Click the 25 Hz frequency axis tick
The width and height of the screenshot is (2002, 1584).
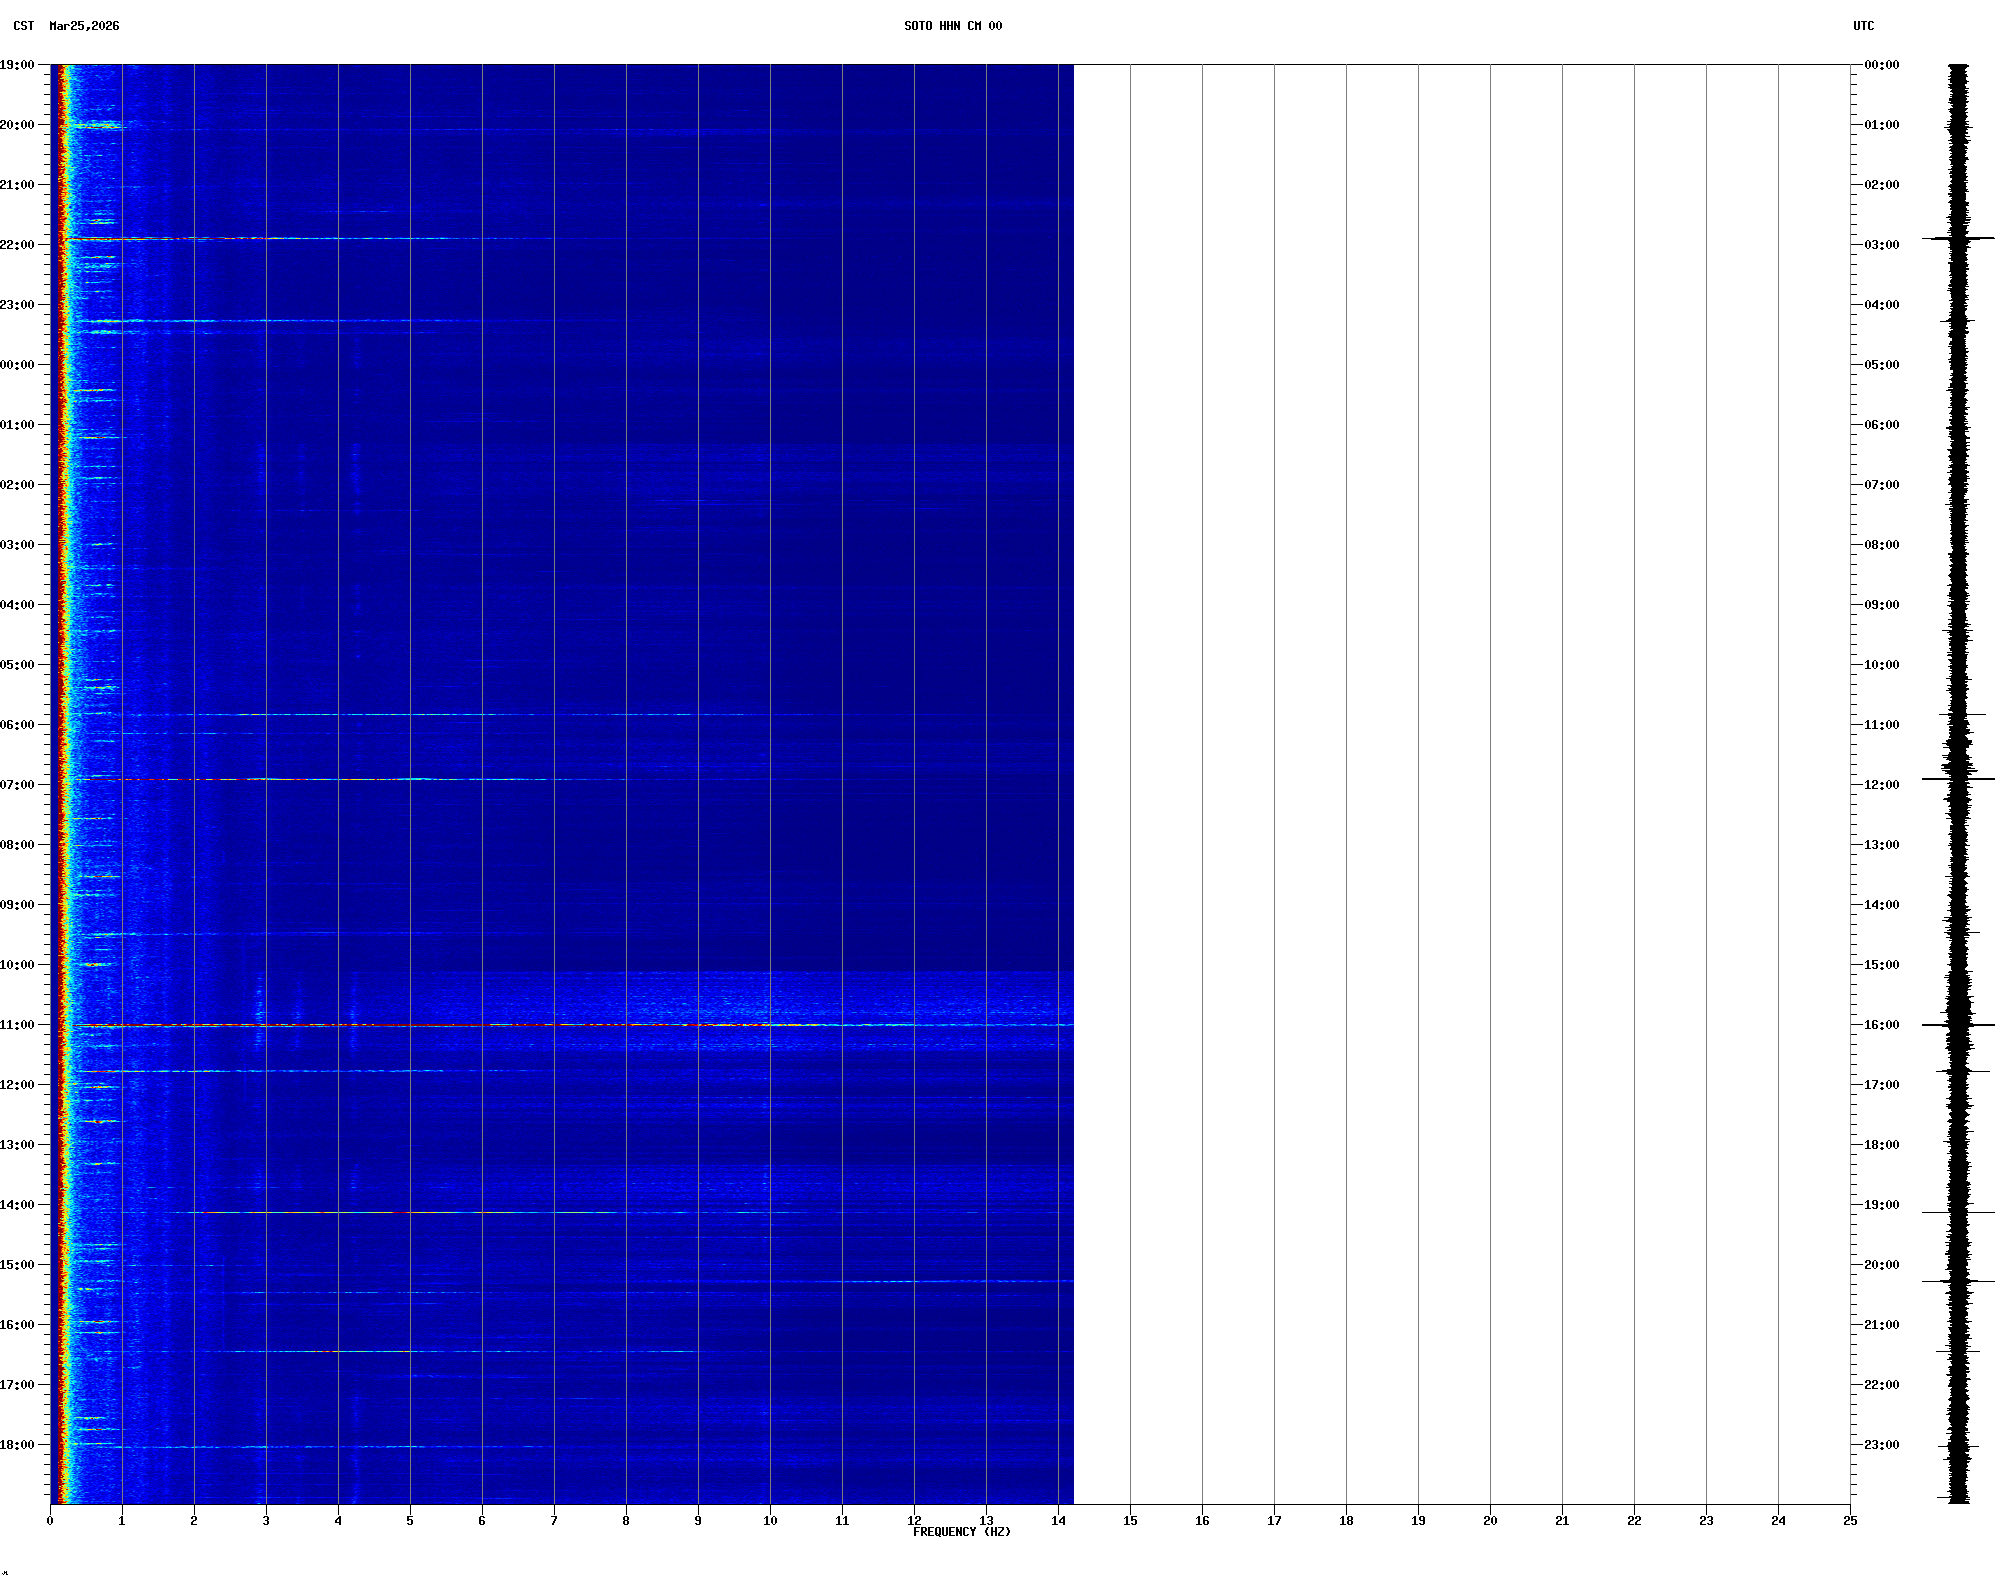click(1850, 1521)
